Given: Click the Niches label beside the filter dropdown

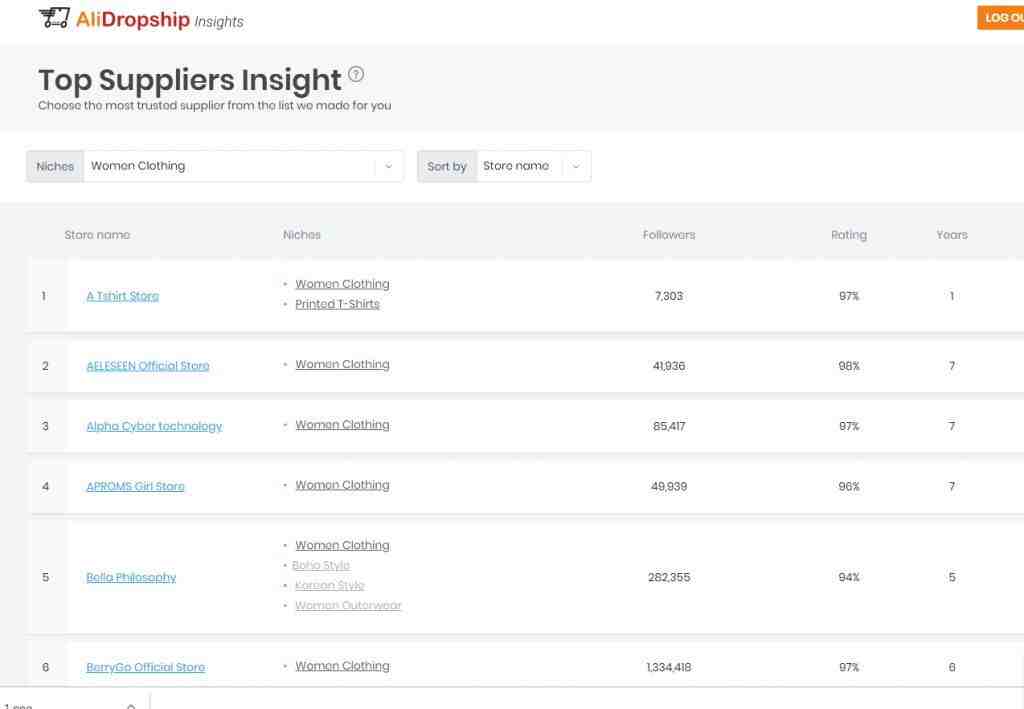Looking at the screenshot, I should 55,166.
